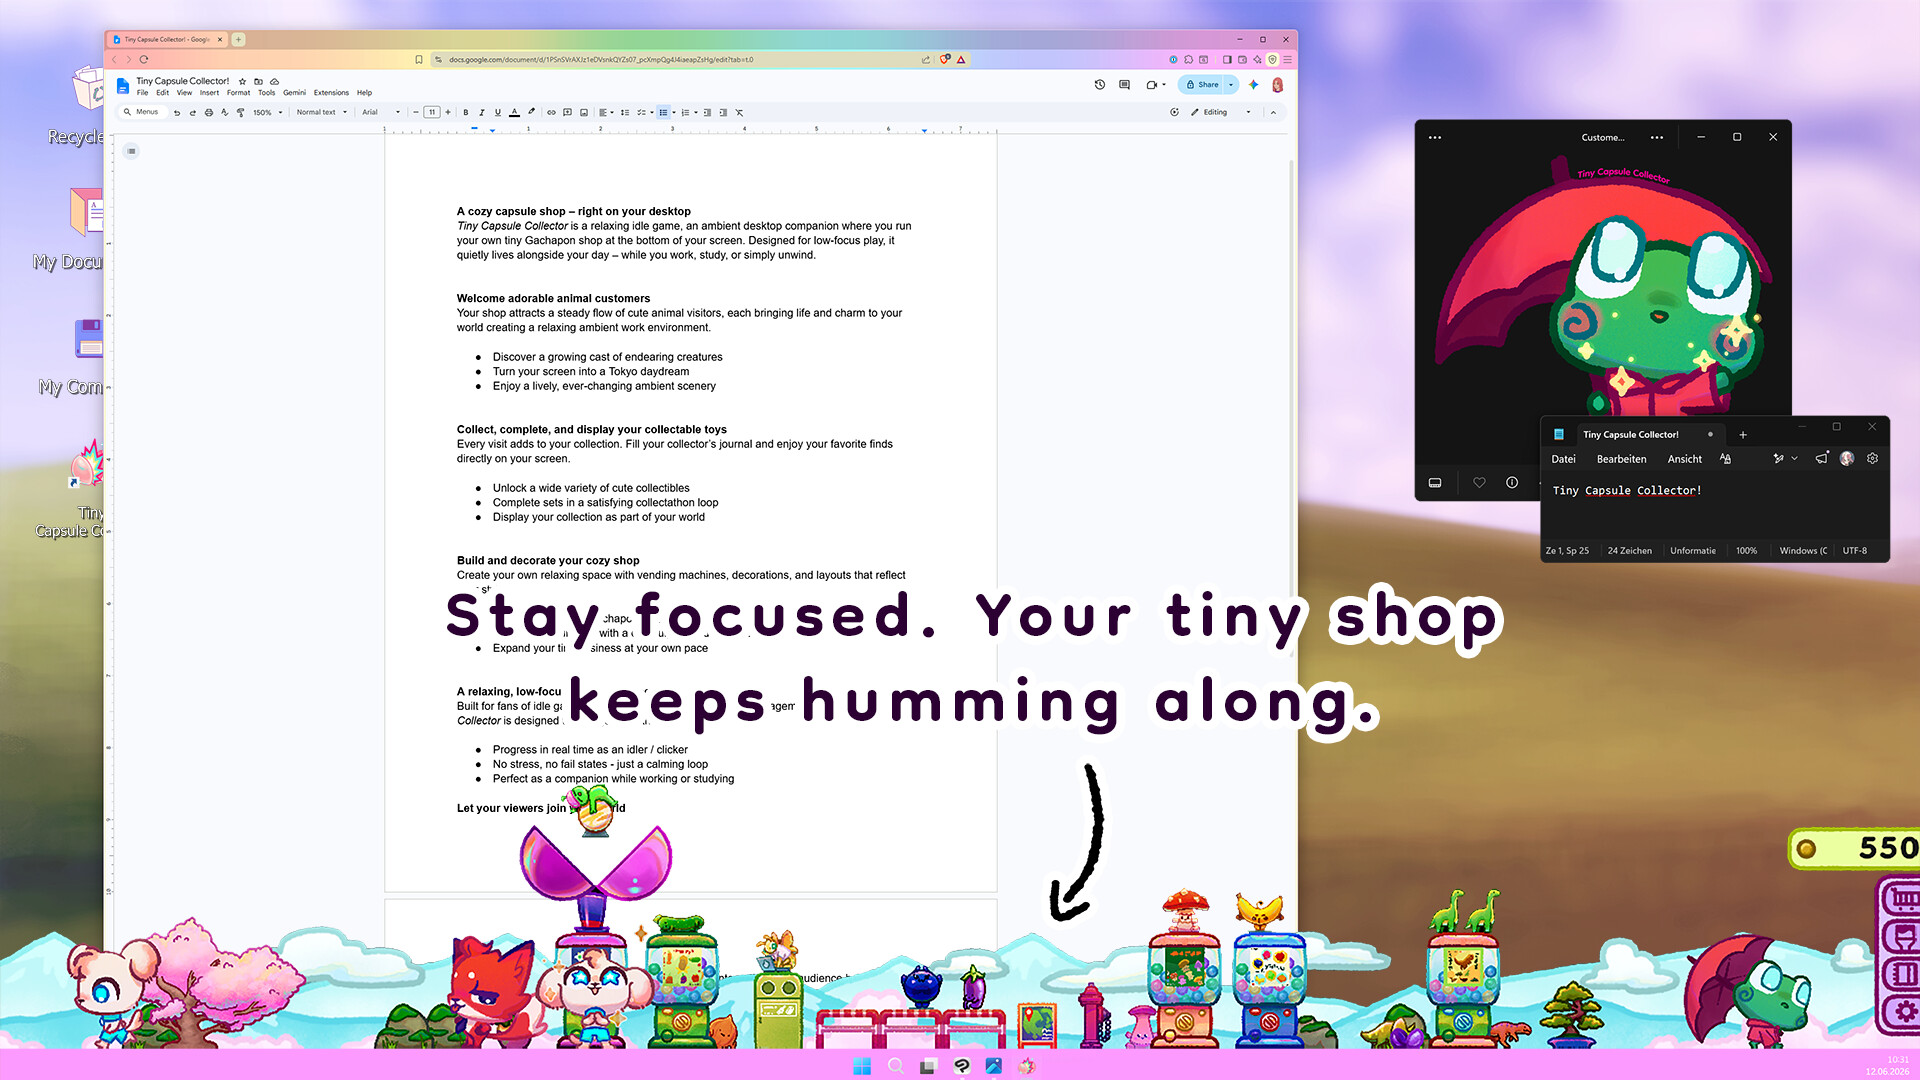This screenshot has height=1080, width=1920.
Task: Open the game settings gear button
Action: tap(1901, 1012)
